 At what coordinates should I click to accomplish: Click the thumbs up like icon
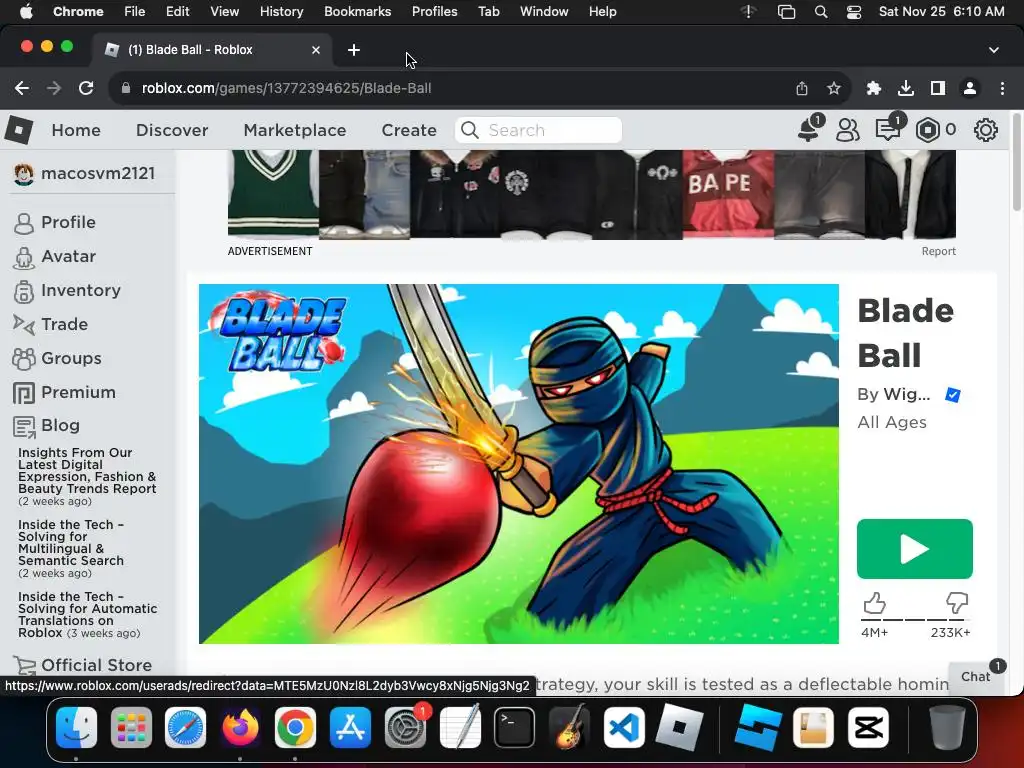point(874,603)
